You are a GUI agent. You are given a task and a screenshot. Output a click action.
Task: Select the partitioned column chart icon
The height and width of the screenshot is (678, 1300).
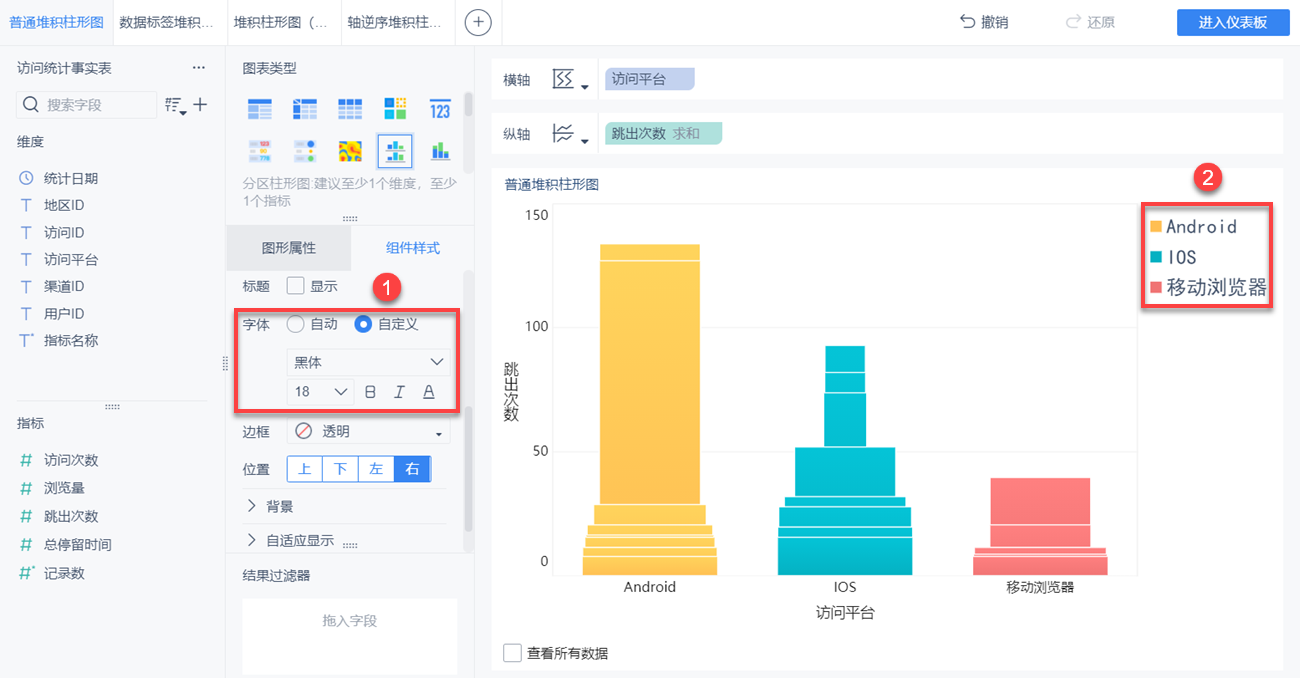(395, 151)
